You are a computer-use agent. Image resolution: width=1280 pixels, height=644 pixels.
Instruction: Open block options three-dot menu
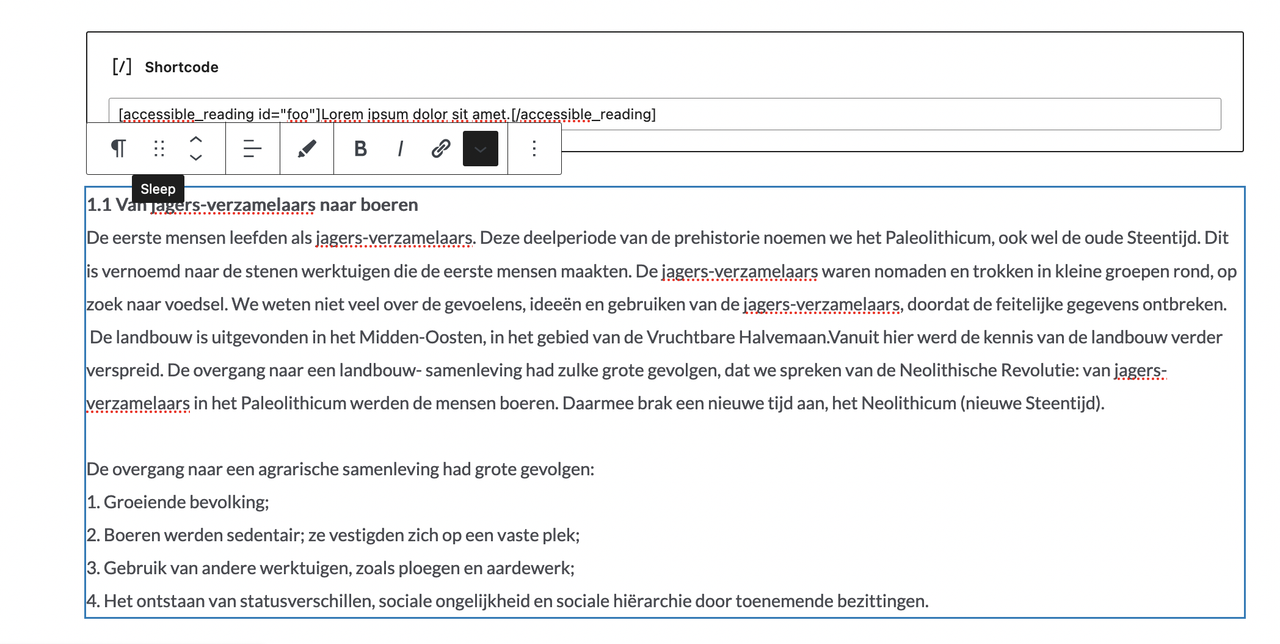[x=534, y=149]
